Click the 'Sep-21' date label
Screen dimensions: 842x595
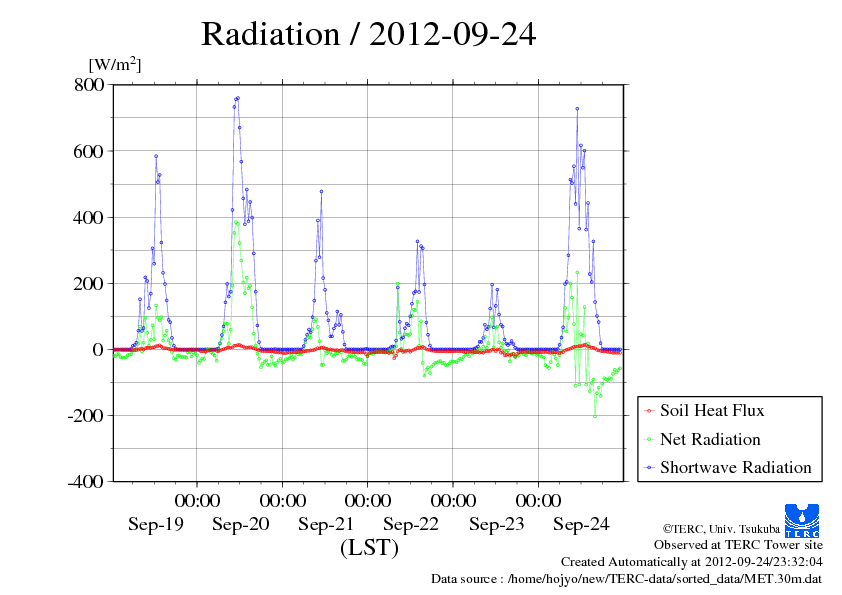(x=326, y=524)
